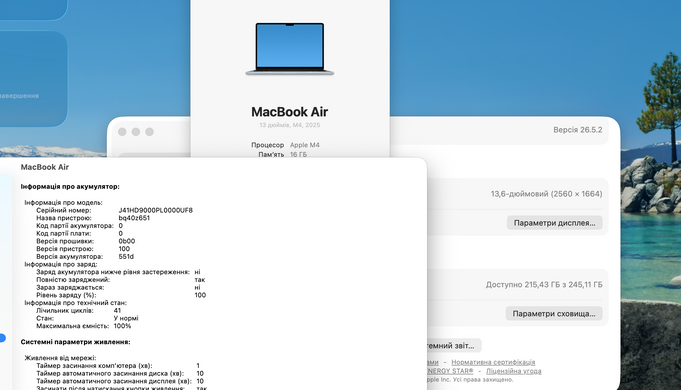This screenshot has width=681, height=390.
Task: Close the settings window with its first gray circle
Action: tap(122, 132)
